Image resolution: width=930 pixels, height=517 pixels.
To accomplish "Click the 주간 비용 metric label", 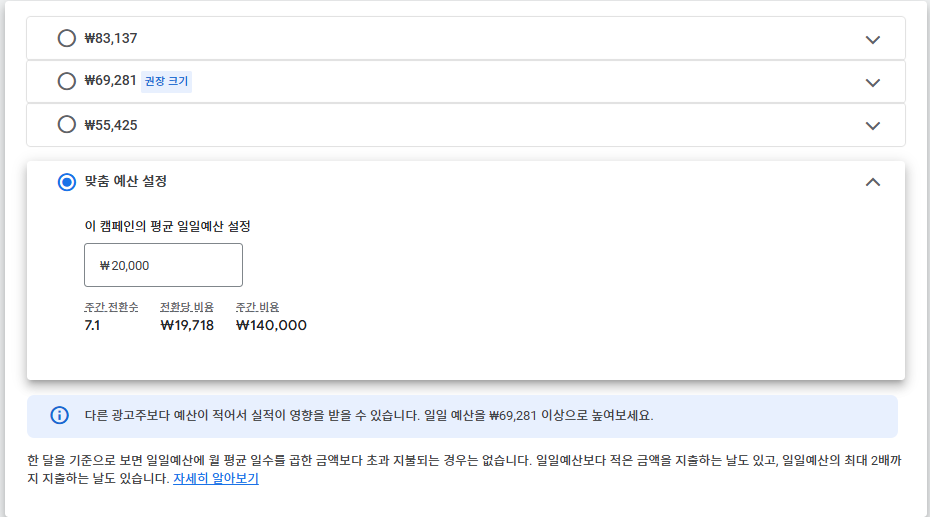I will coord(257,307).
